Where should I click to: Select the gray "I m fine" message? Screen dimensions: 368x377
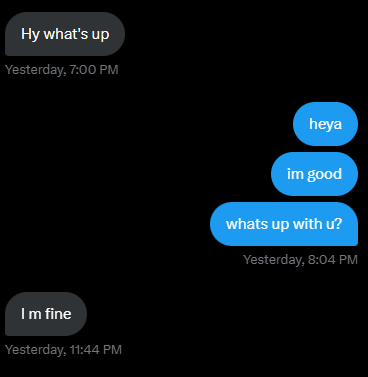click(x=46, y=314)
